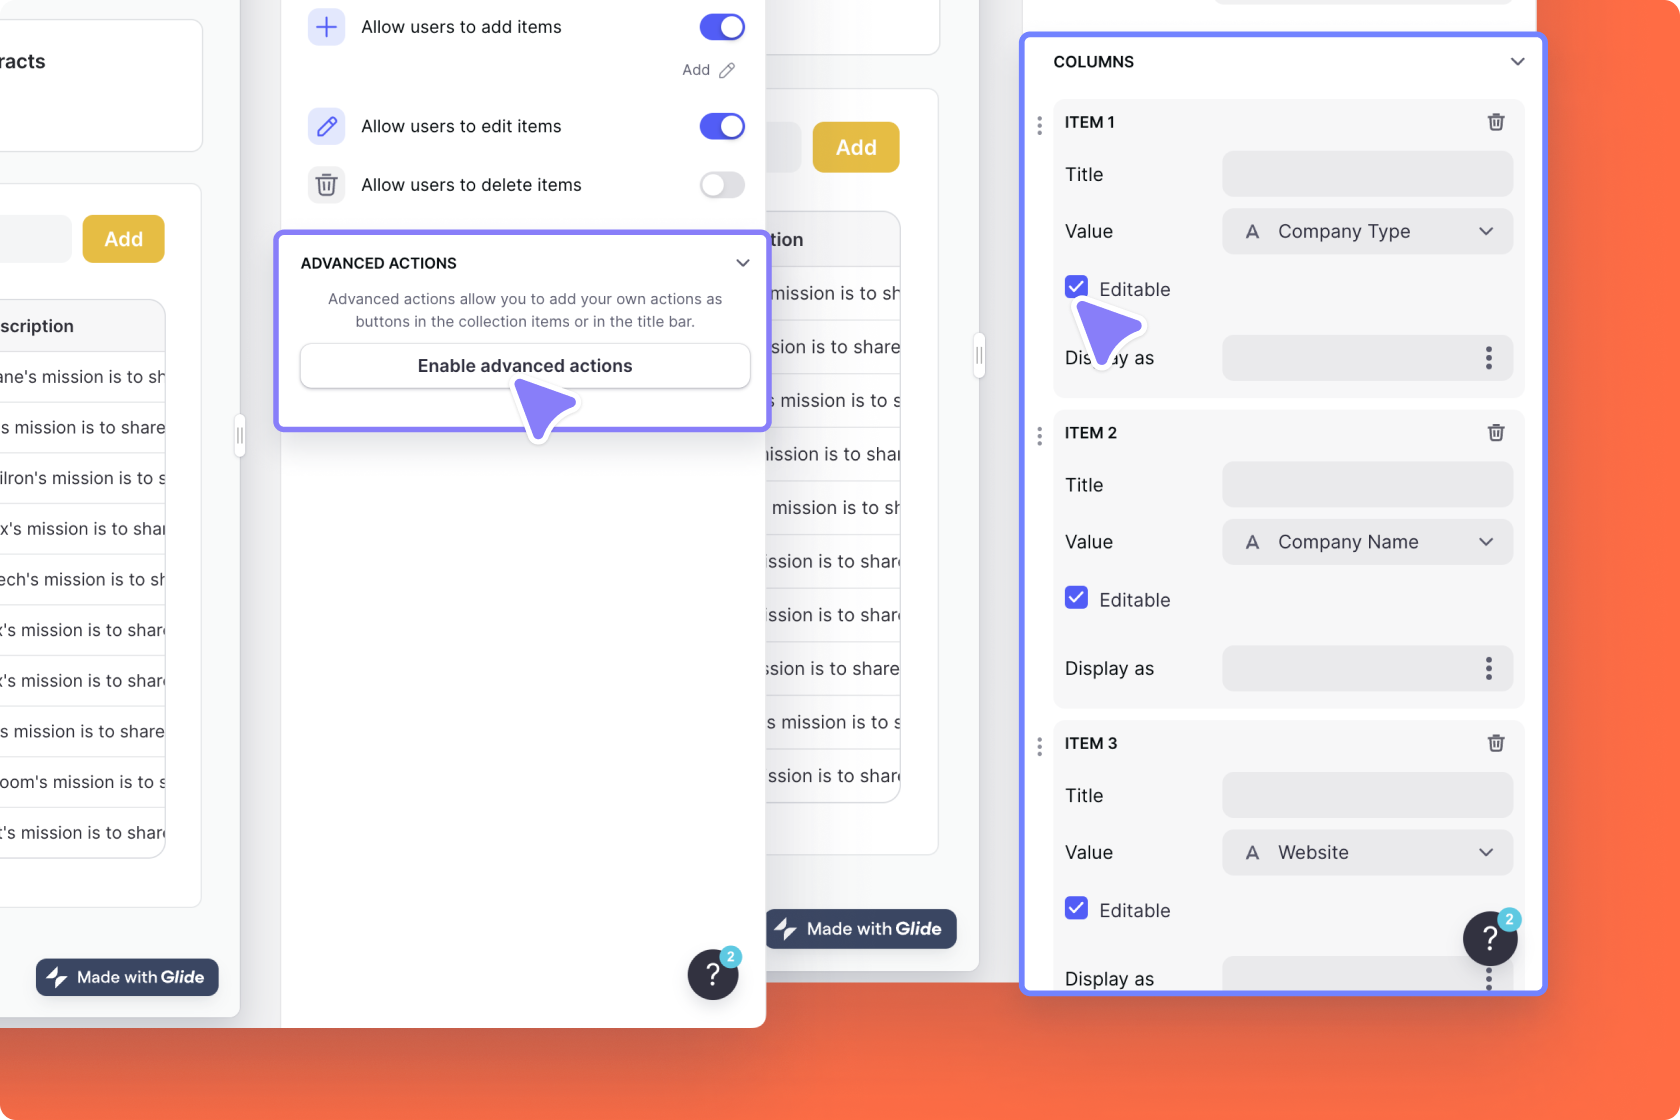This screenshot has height=1120, width=1680.
Task: Disable Allow users to add items
Action: click(x=722, y=27)
